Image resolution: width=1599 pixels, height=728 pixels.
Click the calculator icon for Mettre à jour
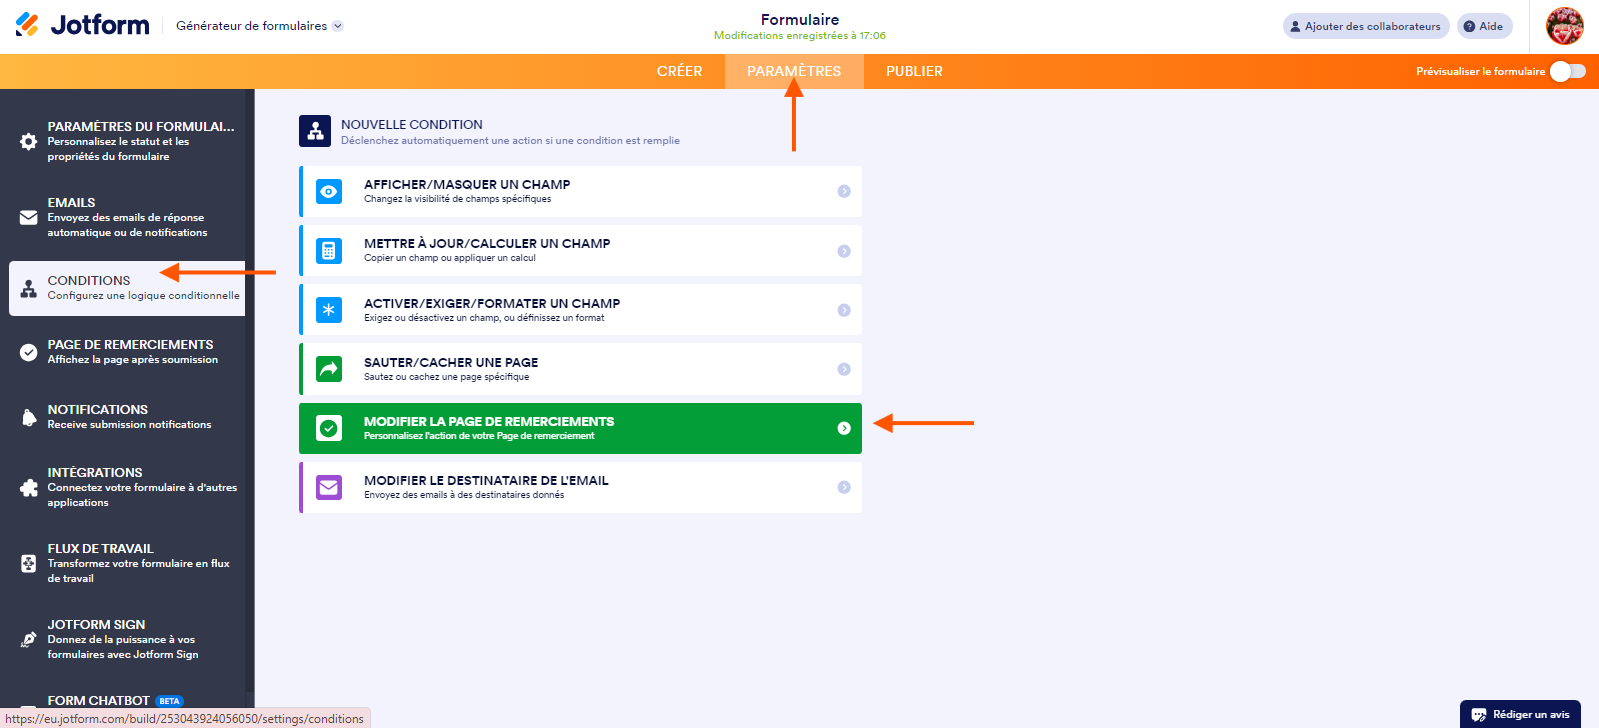coord(329,250)
